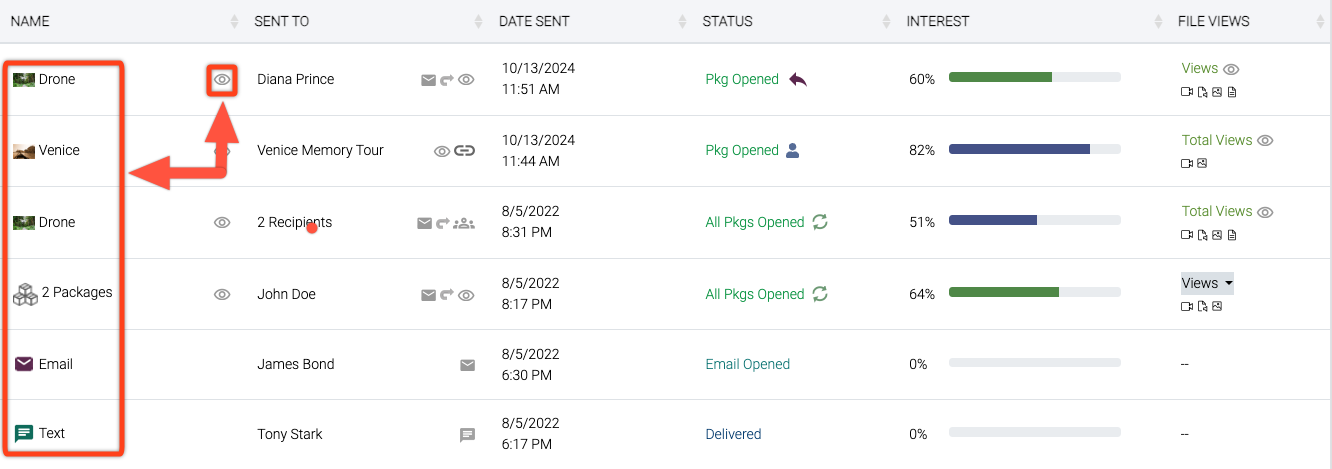Click the SENT TO column header

281,21
